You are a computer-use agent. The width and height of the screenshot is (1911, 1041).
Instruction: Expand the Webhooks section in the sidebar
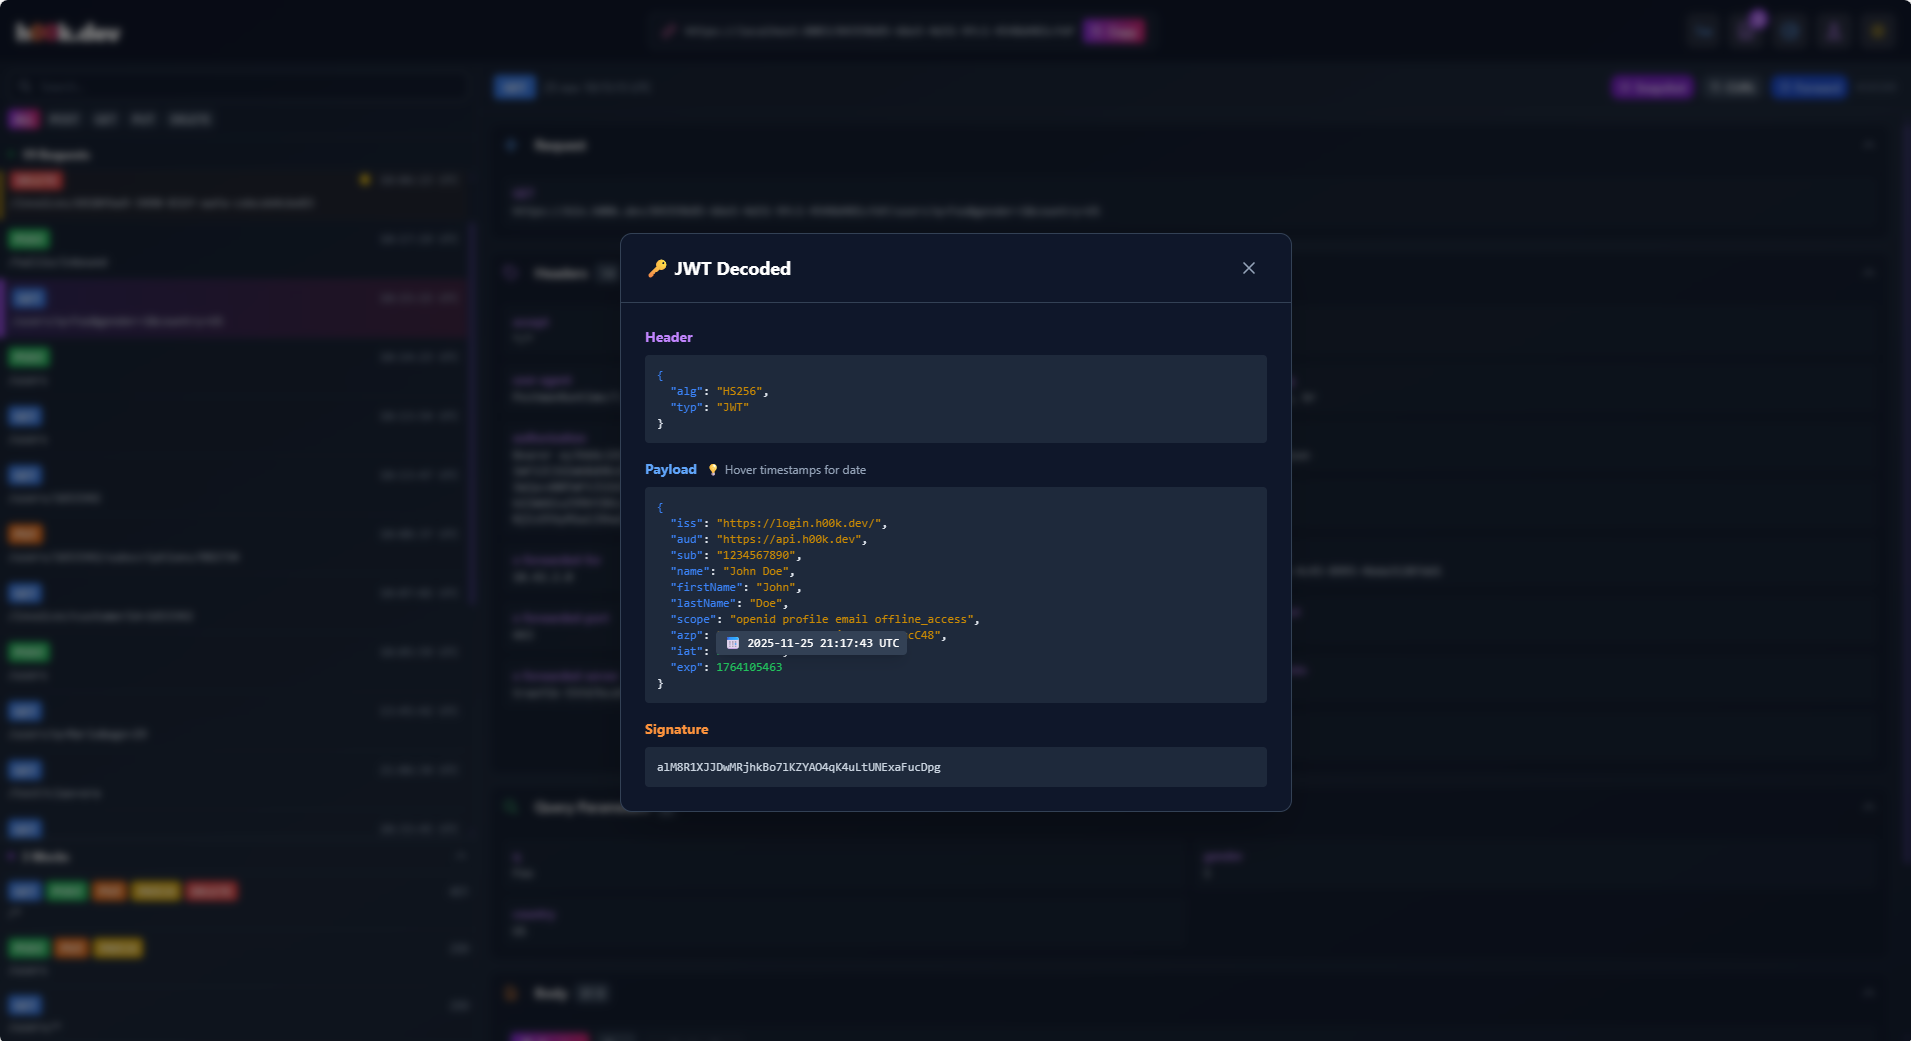[x=12, y=857]
